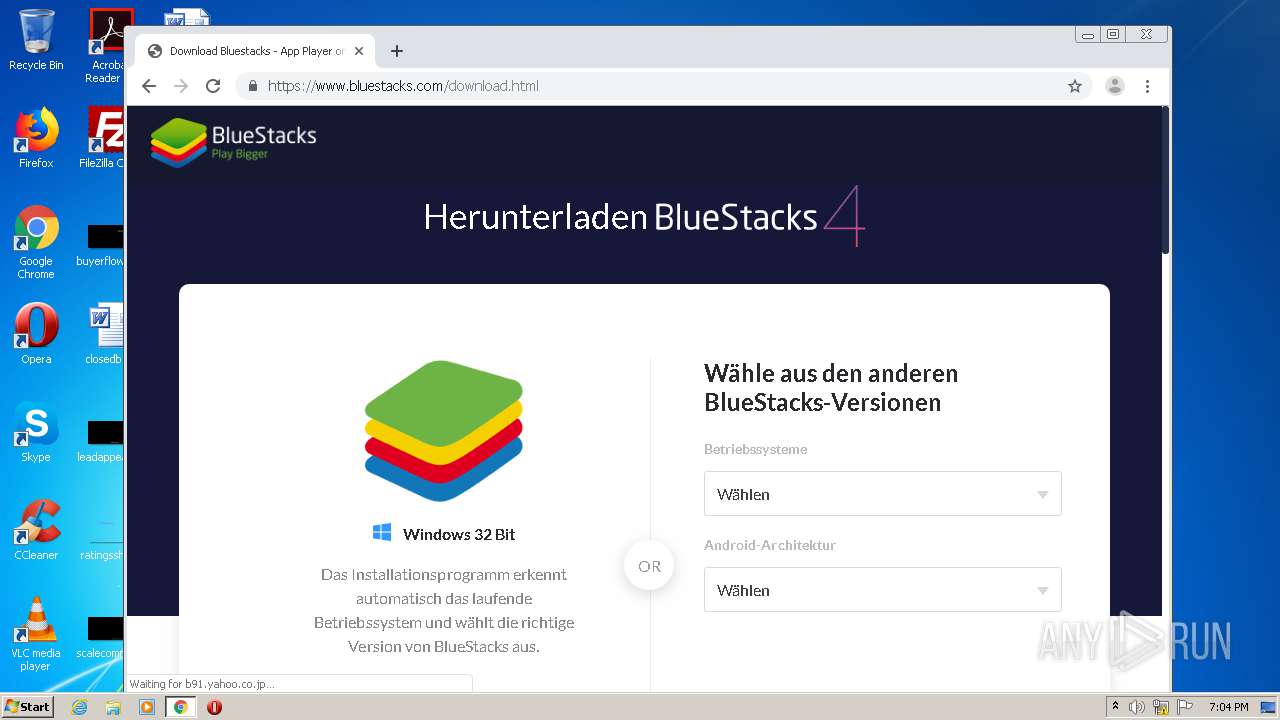Open File Explorer from taskbar
Screen dimensions: 1280x720
113,707
